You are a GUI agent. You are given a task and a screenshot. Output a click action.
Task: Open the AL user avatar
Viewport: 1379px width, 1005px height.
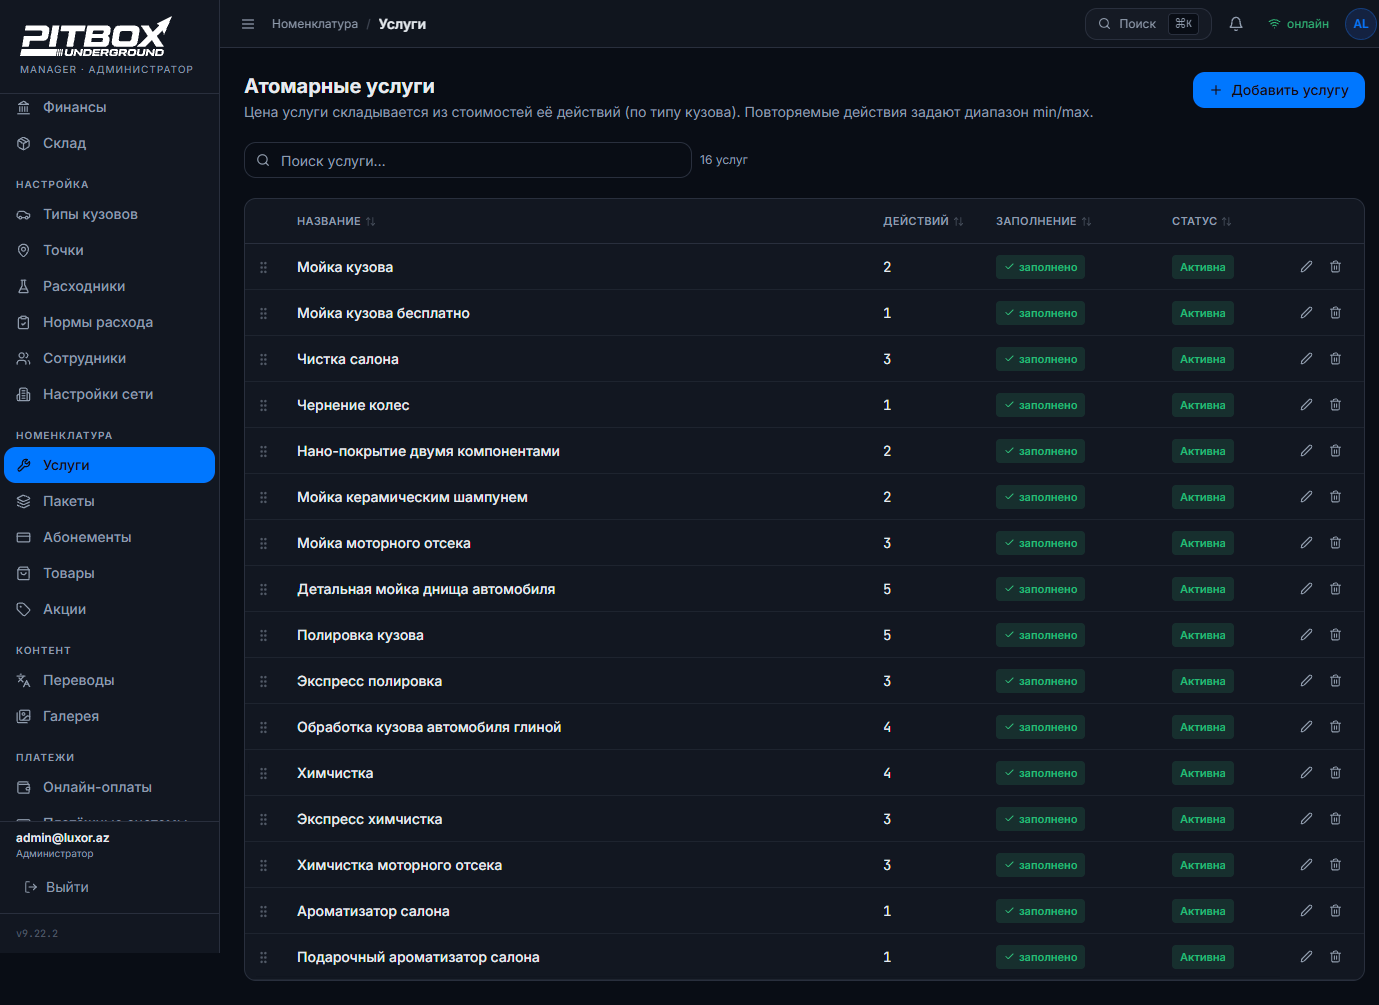click(1360, 24)
